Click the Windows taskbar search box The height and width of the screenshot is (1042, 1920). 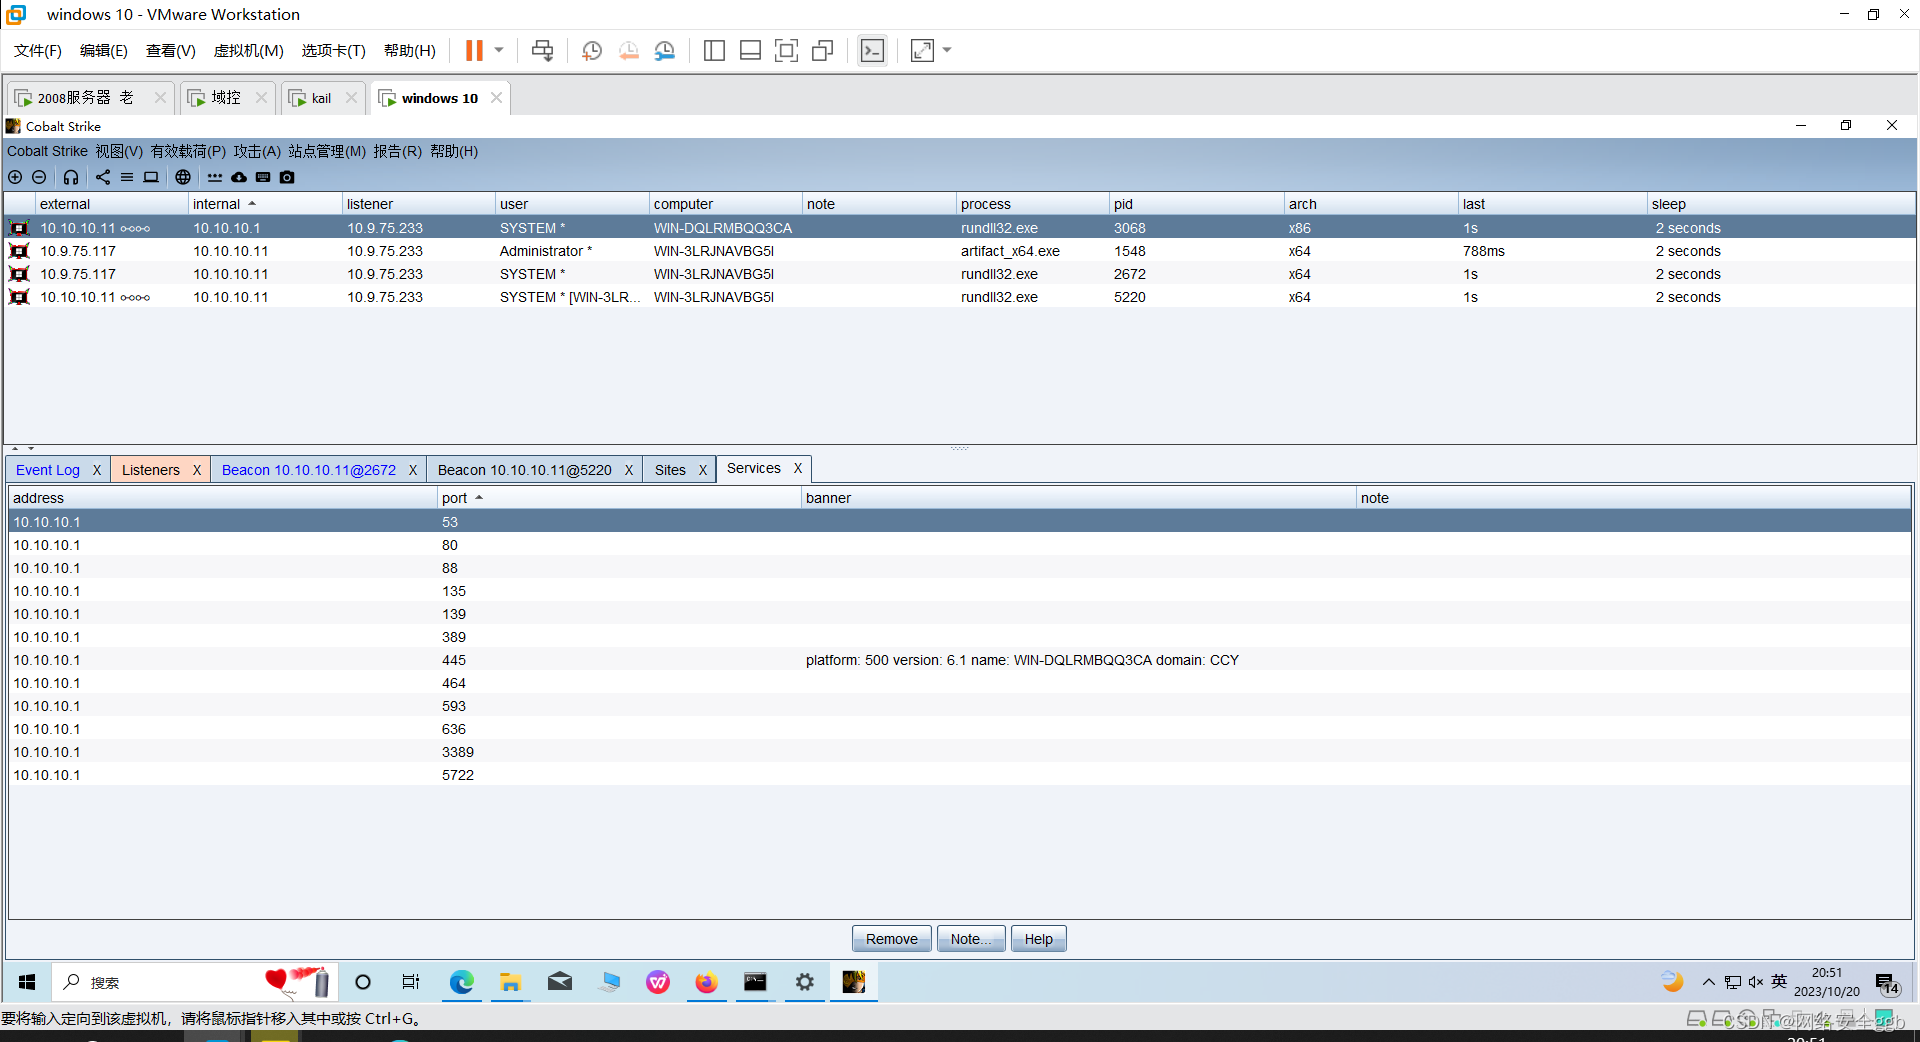(195, 982)
